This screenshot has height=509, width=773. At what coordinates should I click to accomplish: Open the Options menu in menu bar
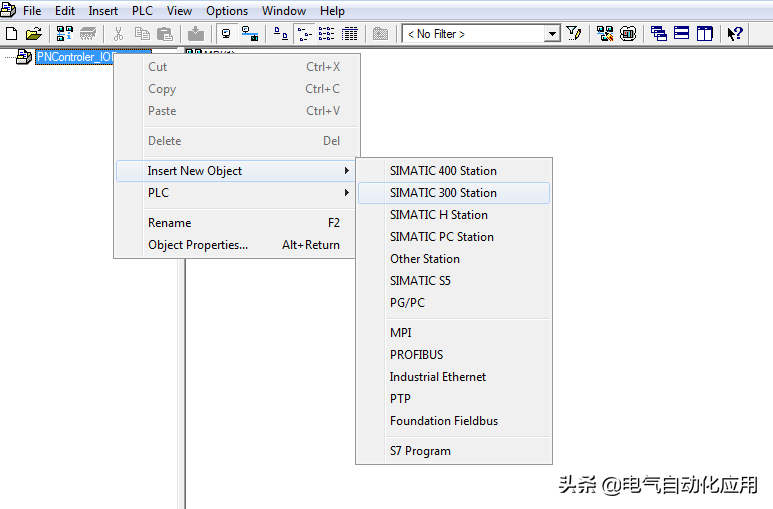coord(227,11)
